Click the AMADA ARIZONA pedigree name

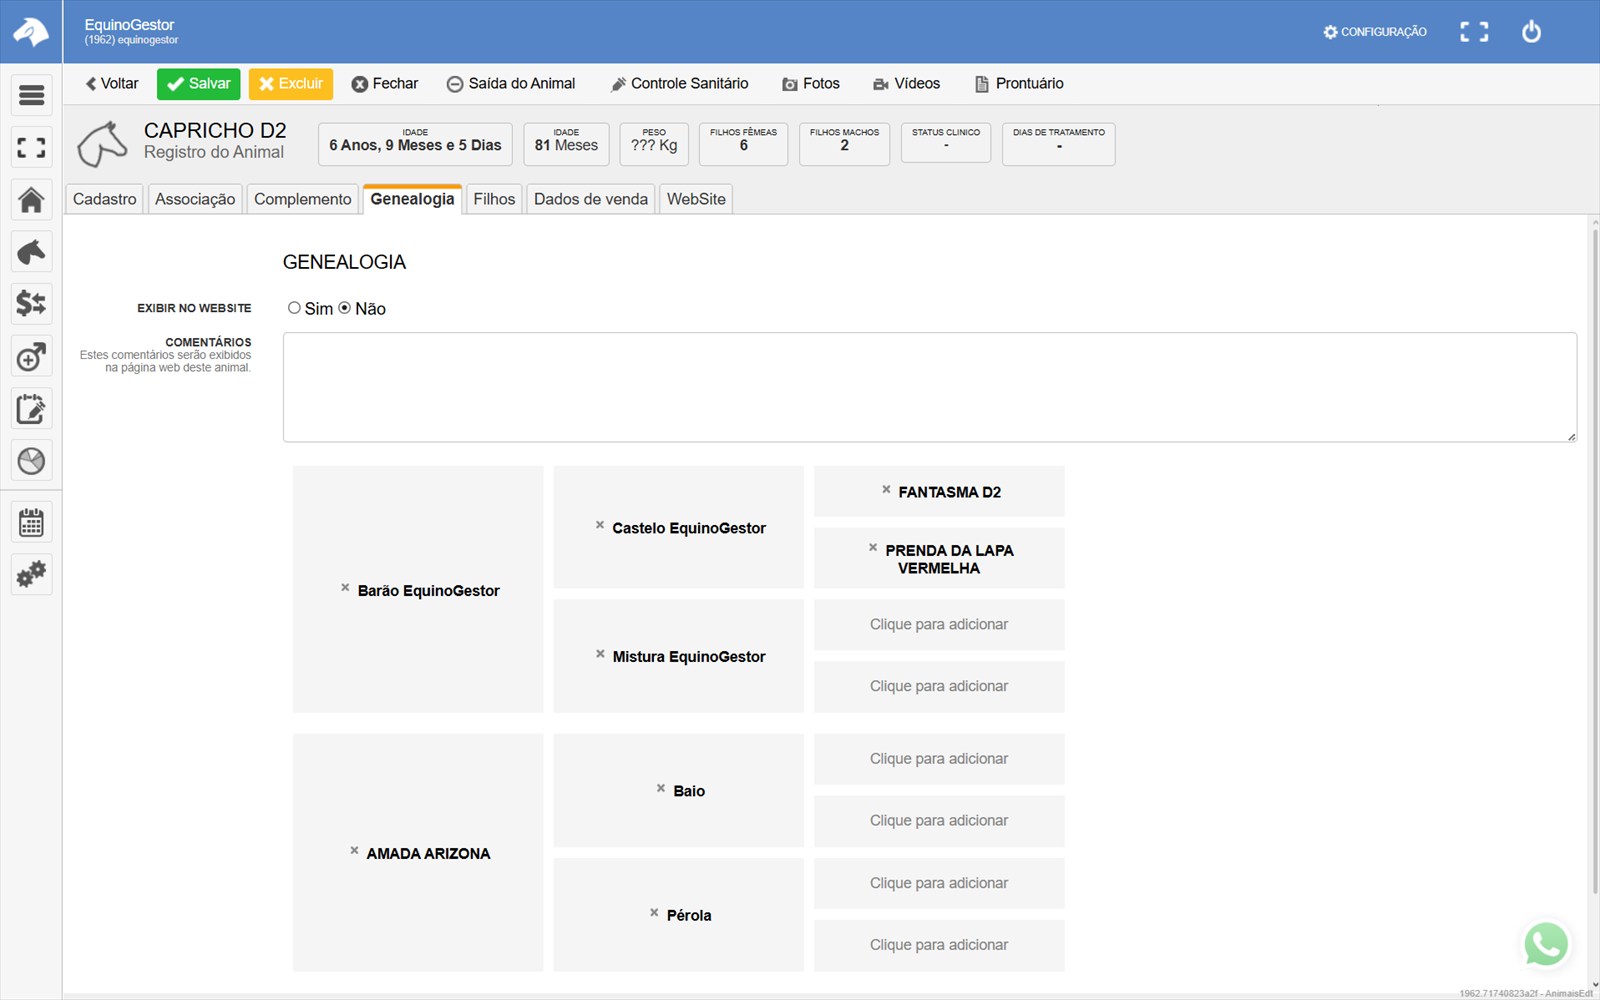click(428, 853)
